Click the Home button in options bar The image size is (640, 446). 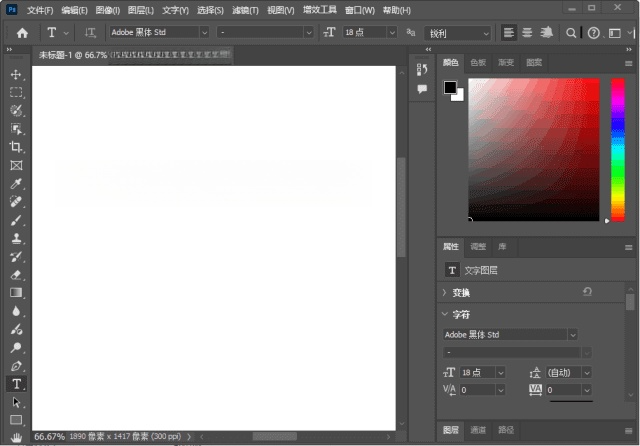22,33
